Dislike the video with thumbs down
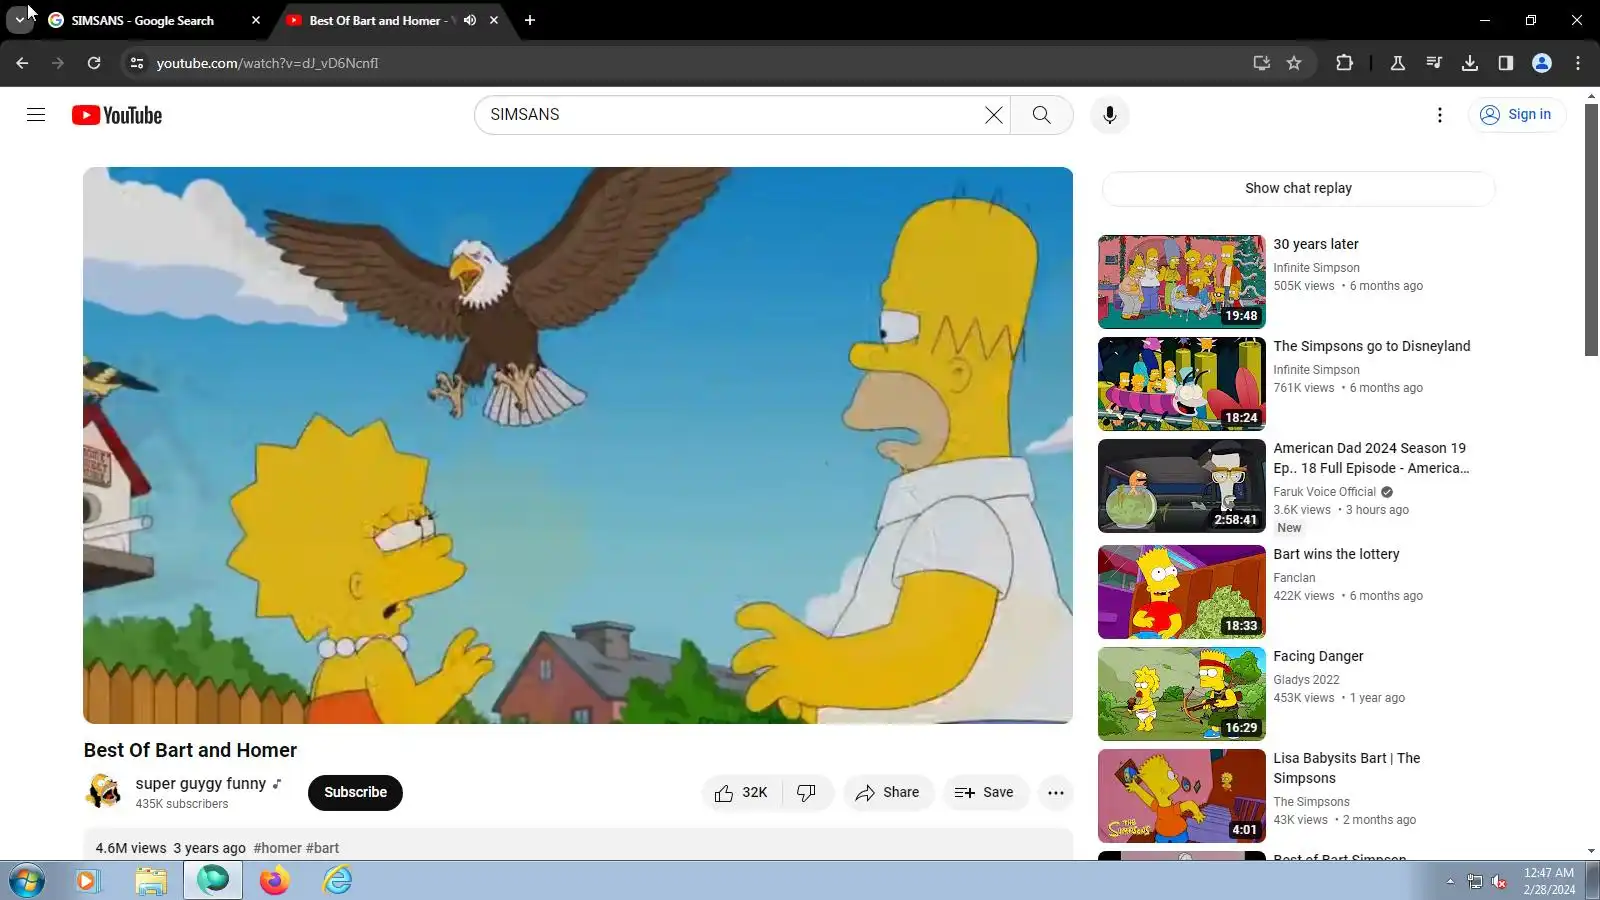This screenshot has width=1600, height=900. coord(806,793)
